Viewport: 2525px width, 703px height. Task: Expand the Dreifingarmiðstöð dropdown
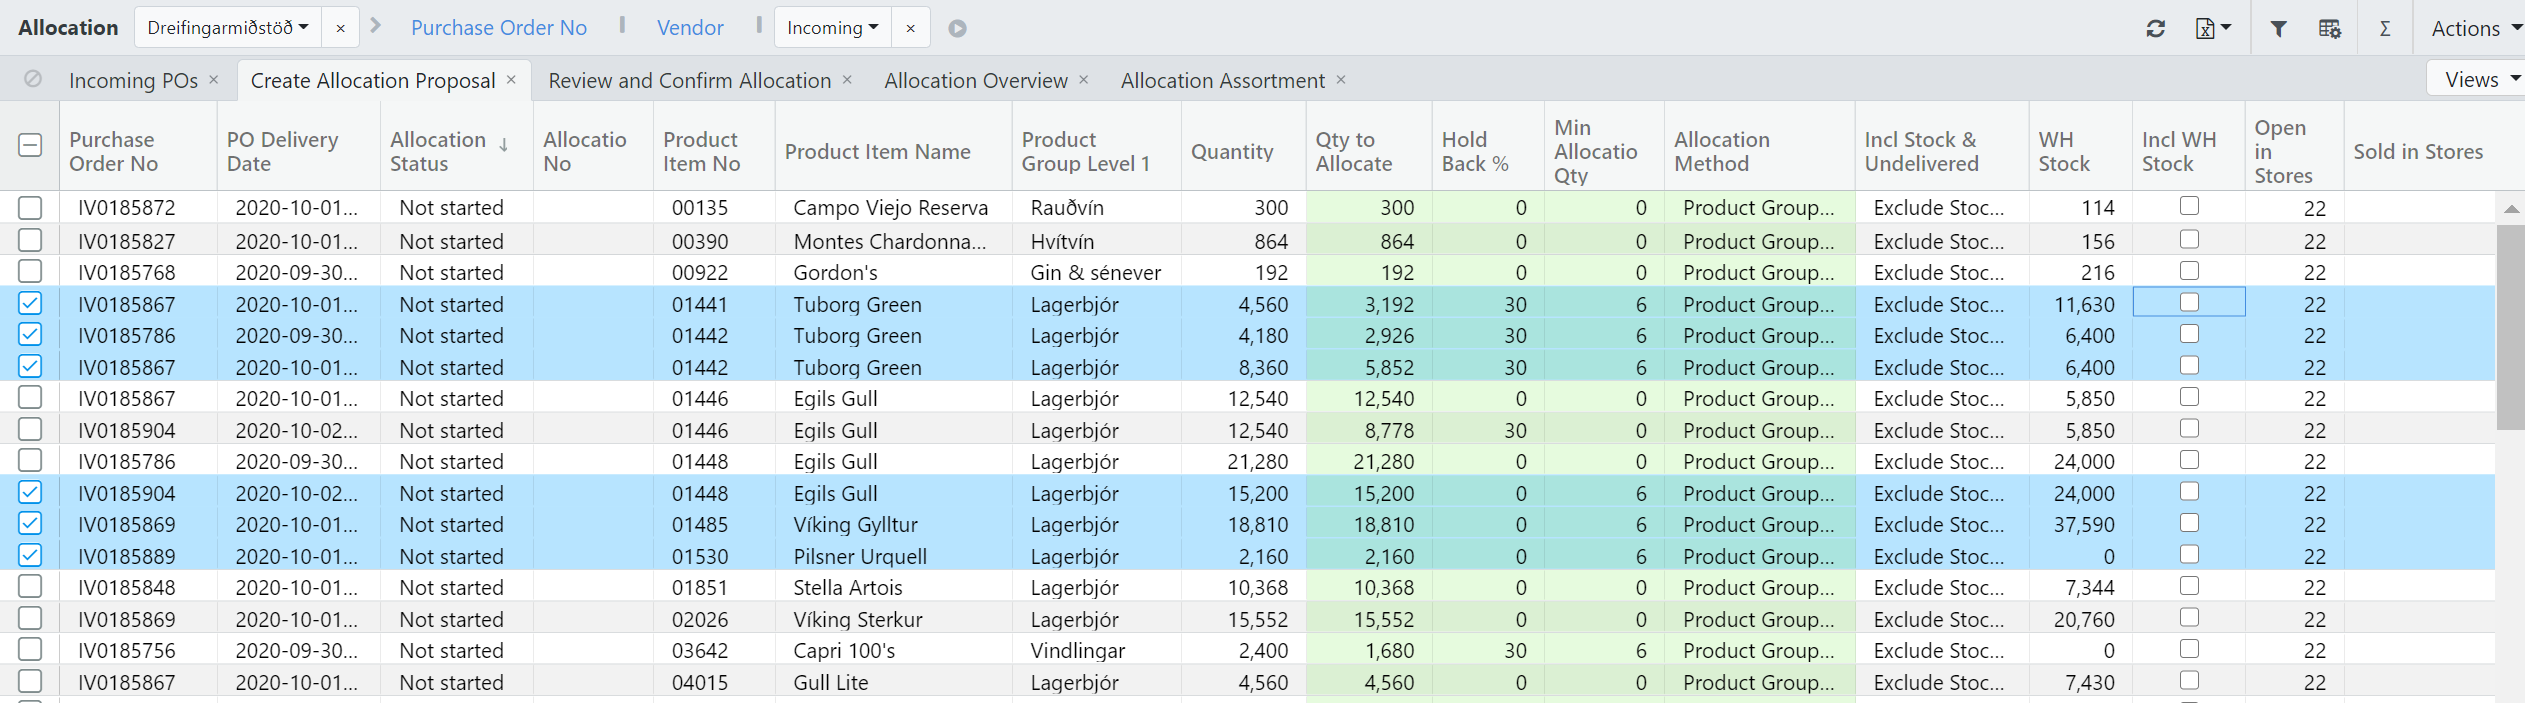[x=228, y=28]
